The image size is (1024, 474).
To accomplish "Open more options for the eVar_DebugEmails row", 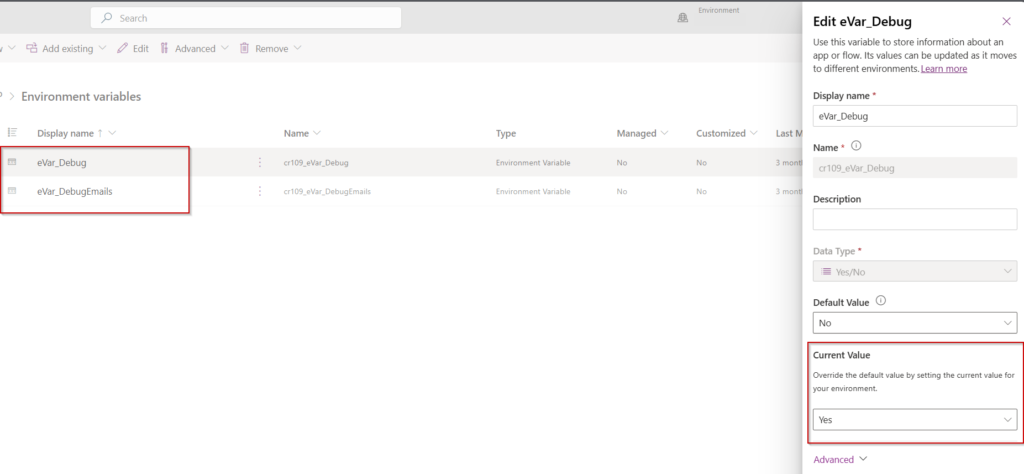I will 260,191.
